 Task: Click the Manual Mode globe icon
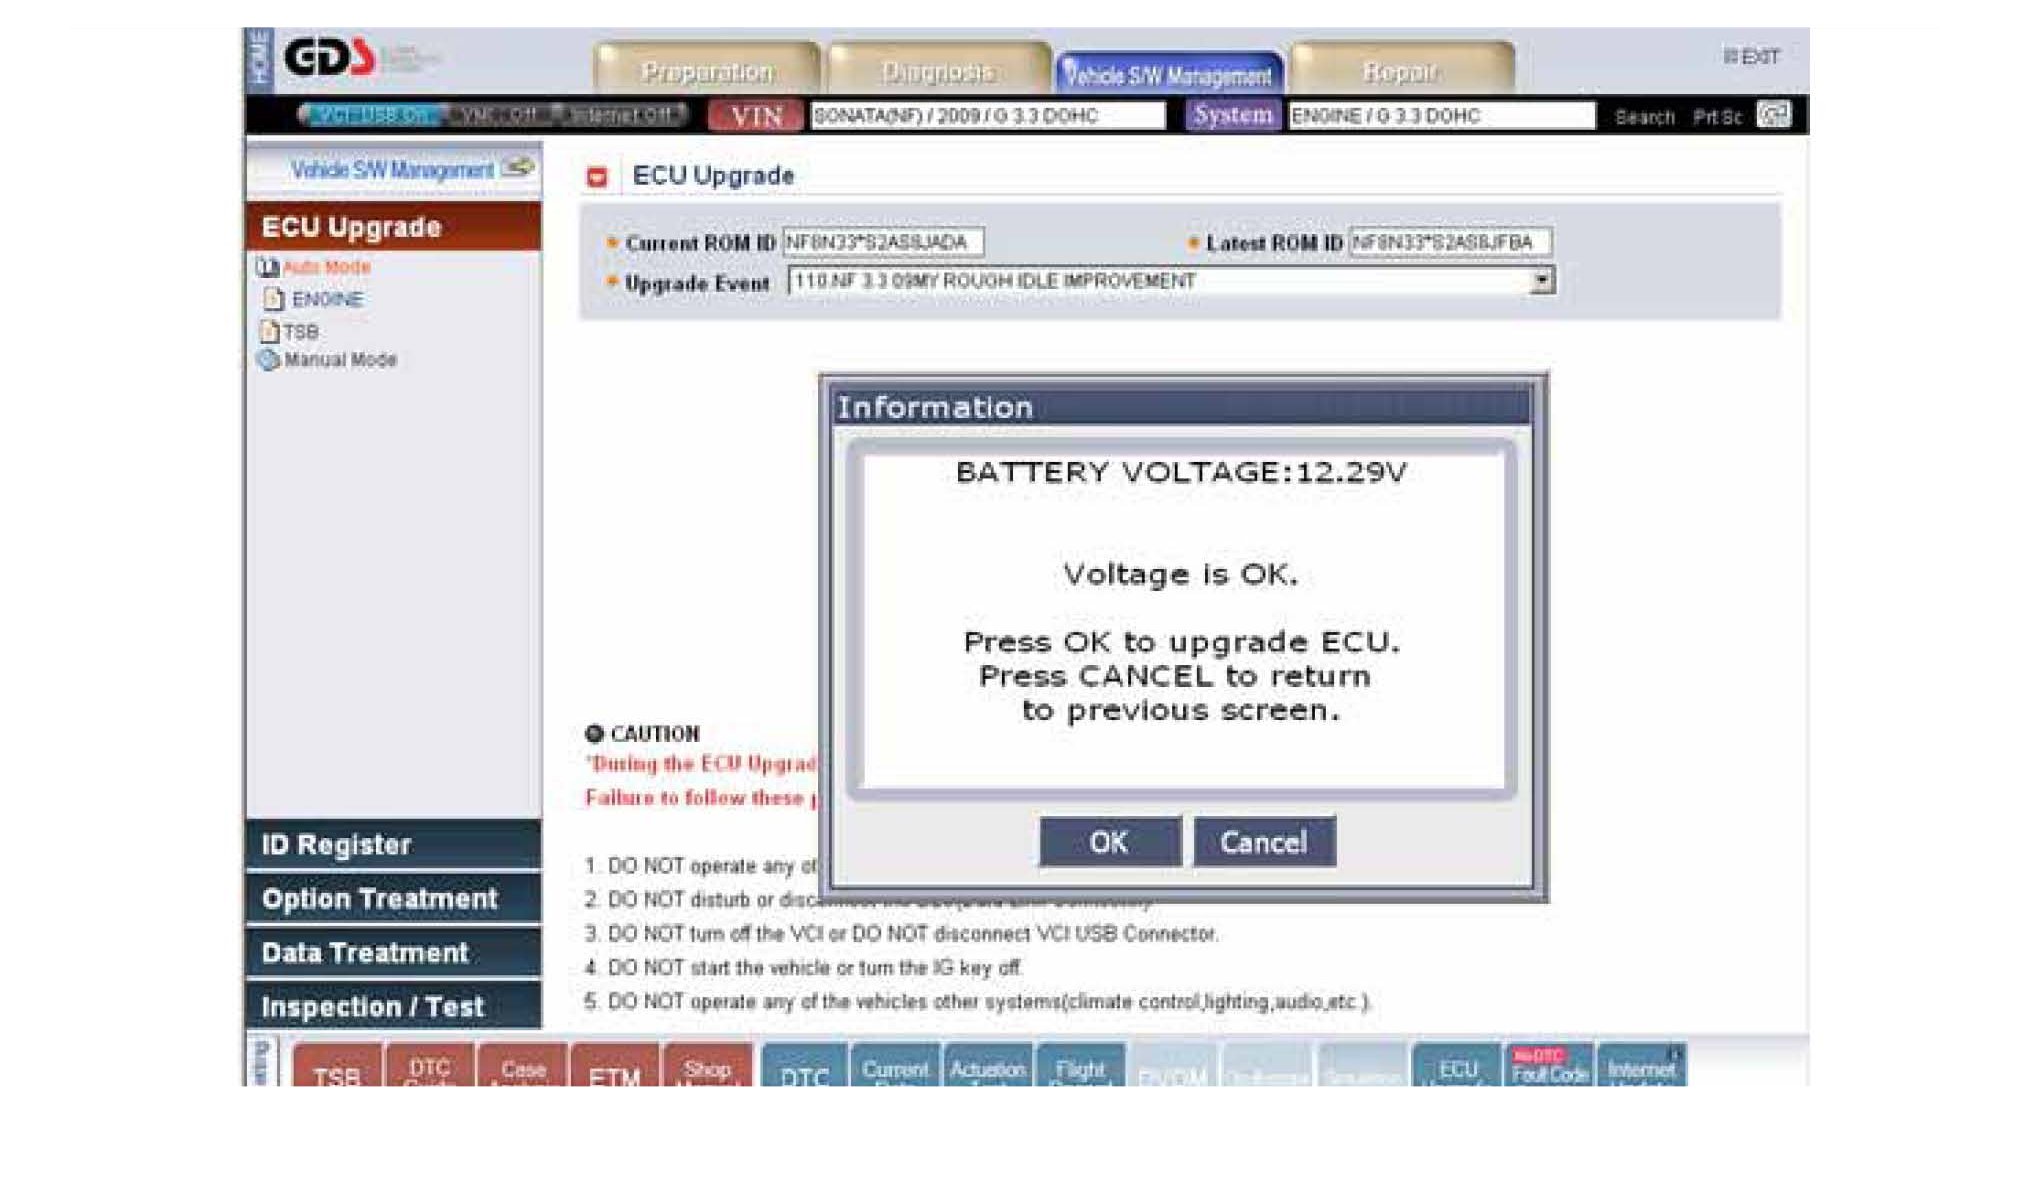(269, 360)
